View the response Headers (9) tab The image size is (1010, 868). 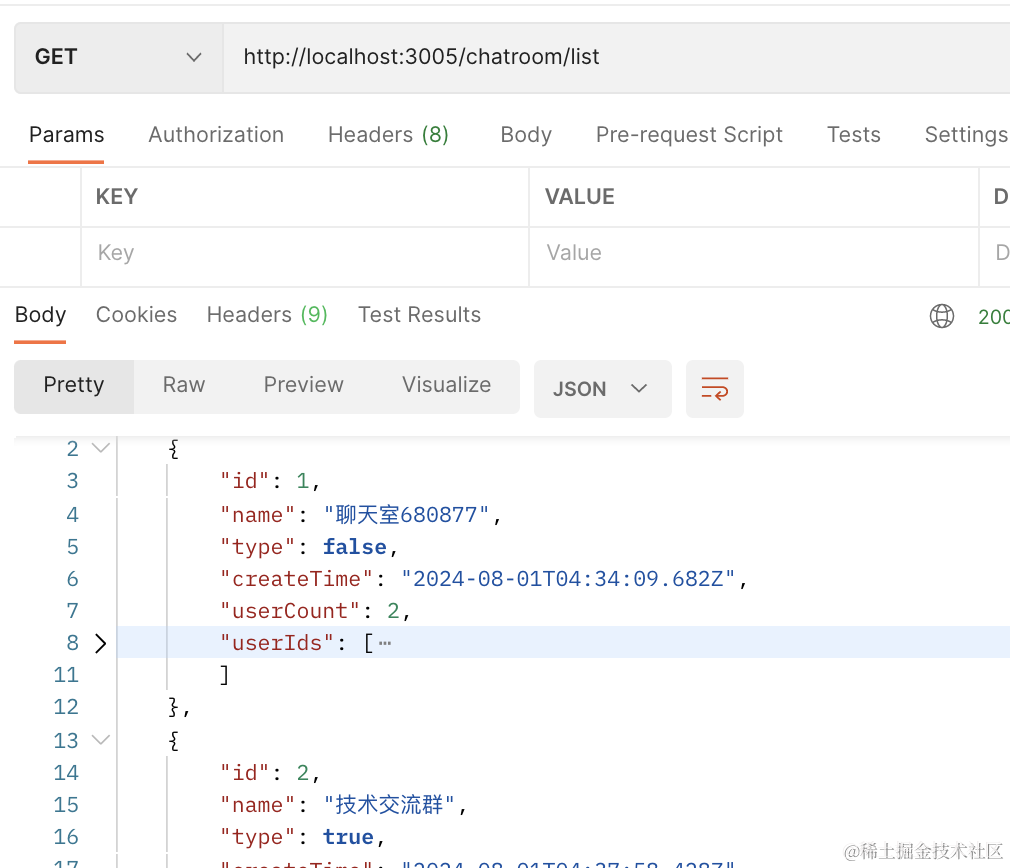tap(267, 315)
